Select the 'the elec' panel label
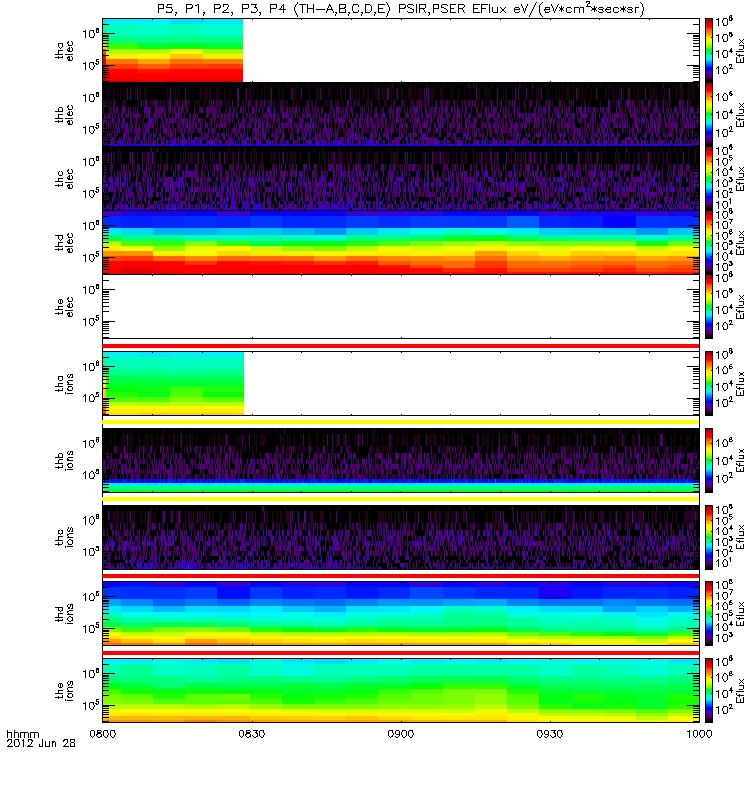Image resolution: width=750 pixels, height=800 pixels. pos(64,307)
